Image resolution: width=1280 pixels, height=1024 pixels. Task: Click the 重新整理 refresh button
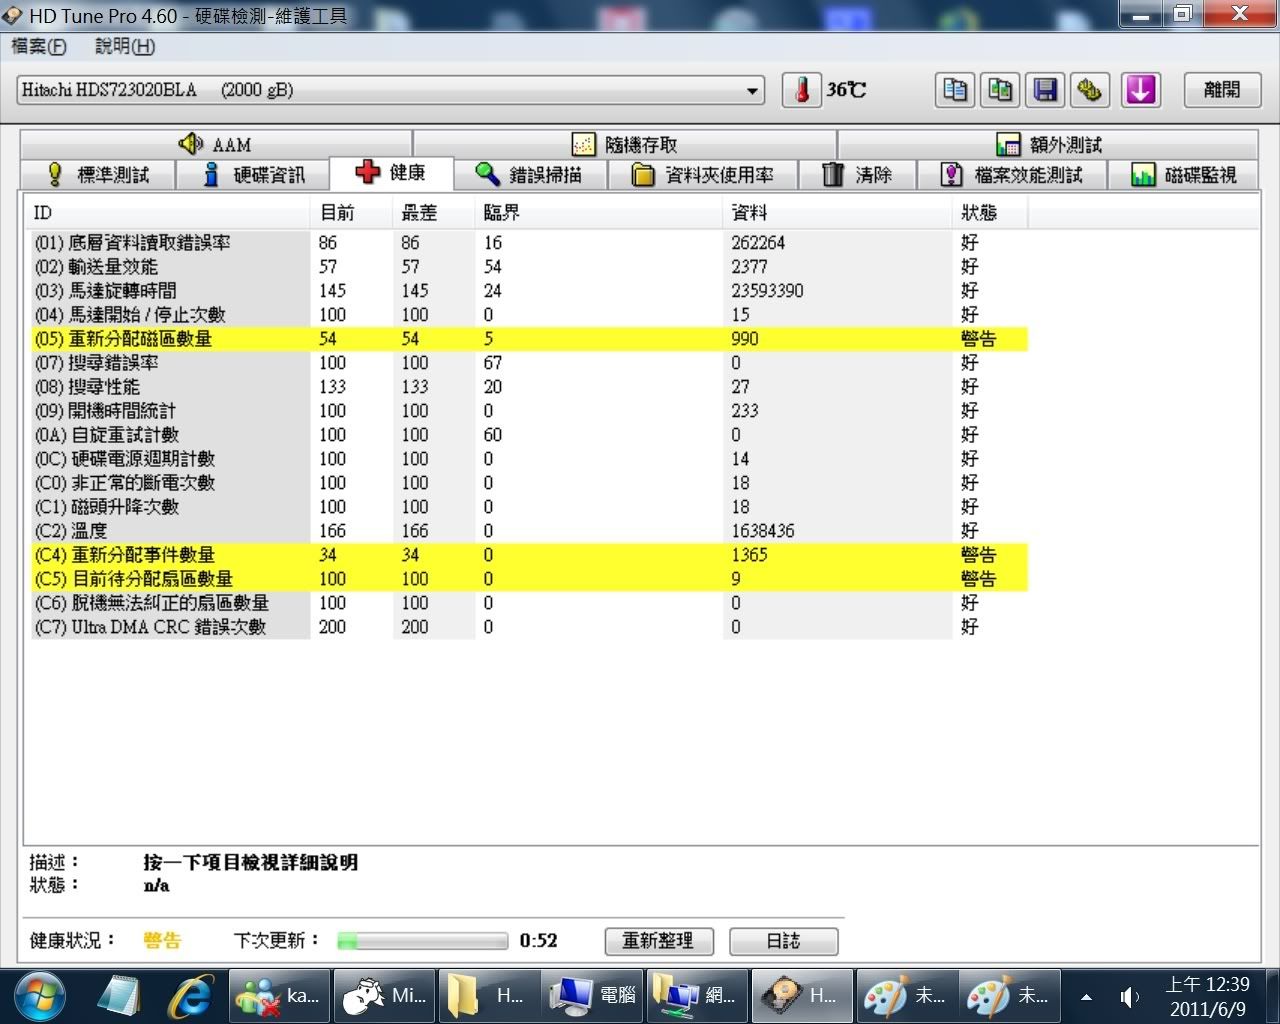pyautogui.click(x=659, y=941)
